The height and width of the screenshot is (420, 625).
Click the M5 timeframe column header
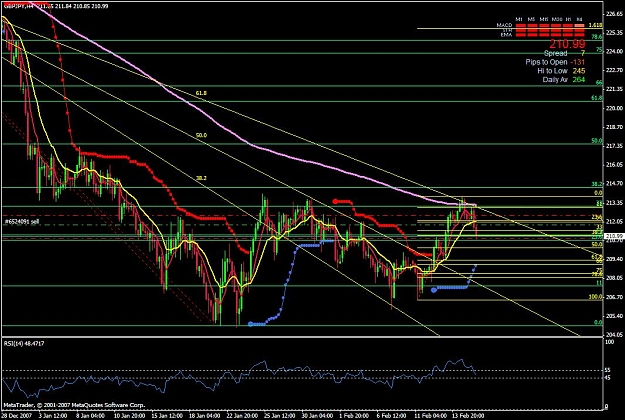coord(531,19)
